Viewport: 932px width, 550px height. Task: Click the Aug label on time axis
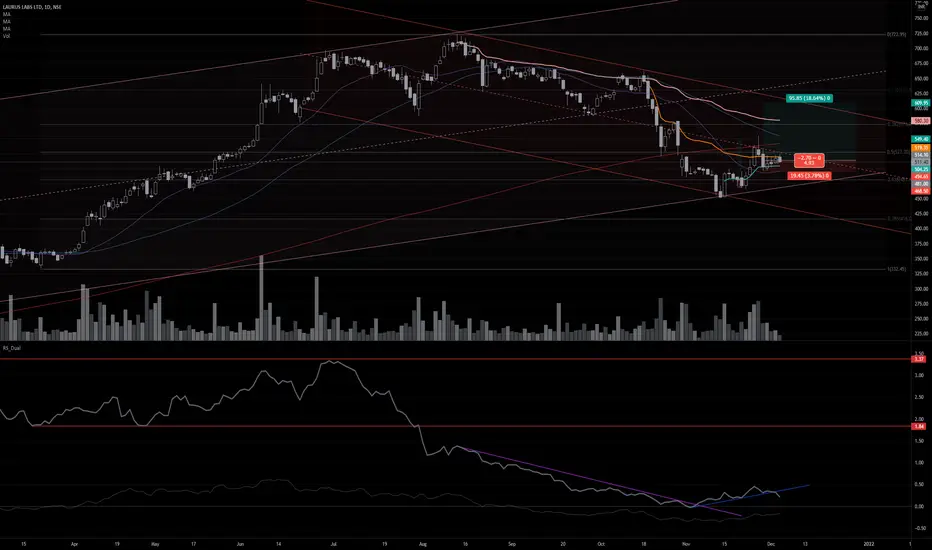[423, 543]
